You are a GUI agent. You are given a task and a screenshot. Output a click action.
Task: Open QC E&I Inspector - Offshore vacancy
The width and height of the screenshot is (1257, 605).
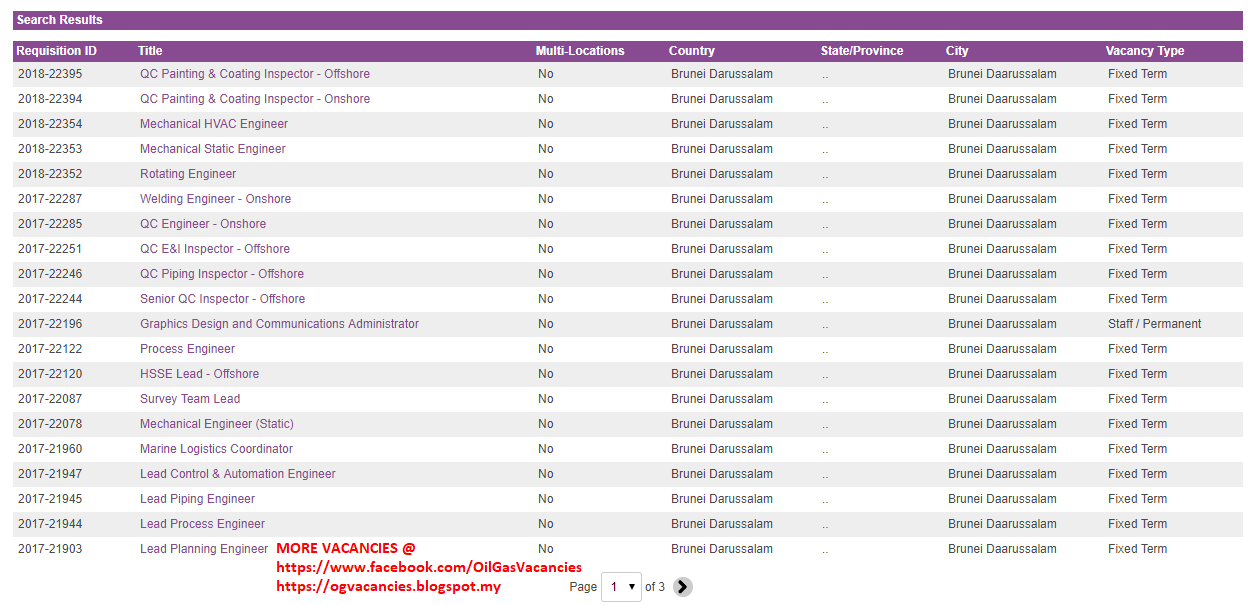[x=215, y=249]
